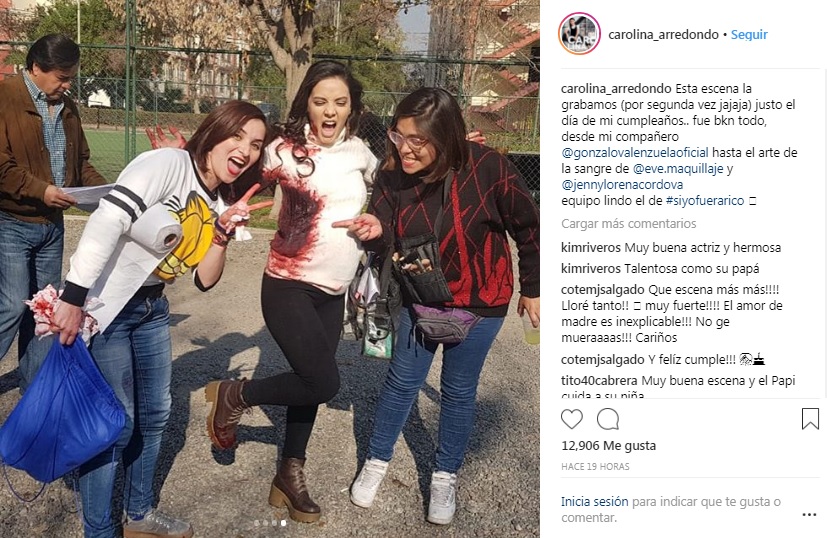This screenshot has width=827, height=538.
Task: Open carolina_arredondo profile picture
Action: tap(579, 34)
